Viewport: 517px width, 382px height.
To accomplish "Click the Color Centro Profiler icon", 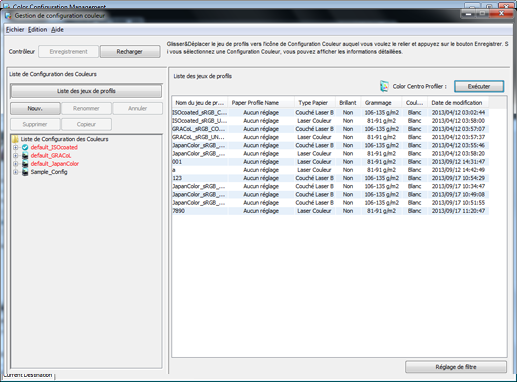I will pos(384,86).
